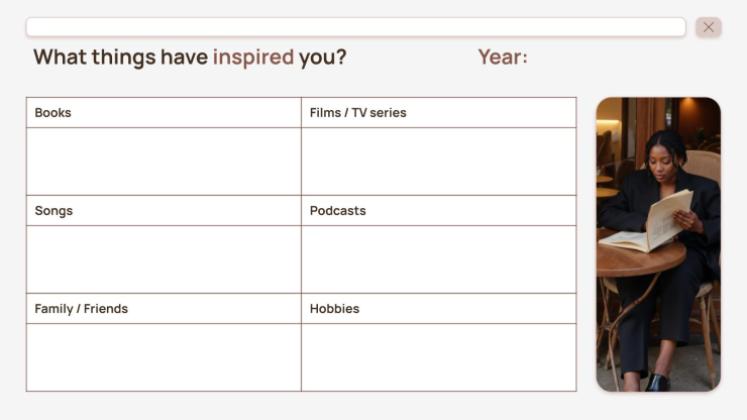
Task: Select the Family / Friends header cell
Action: pyautogui.click(x=163, y=309)
